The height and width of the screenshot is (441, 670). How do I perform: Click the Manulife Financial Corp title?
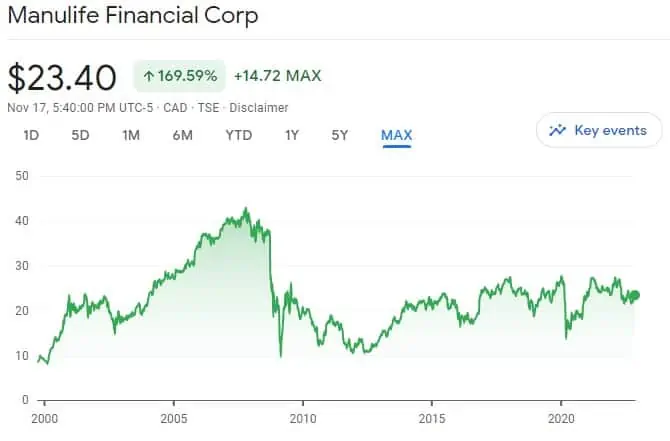[x=132, y=16]
